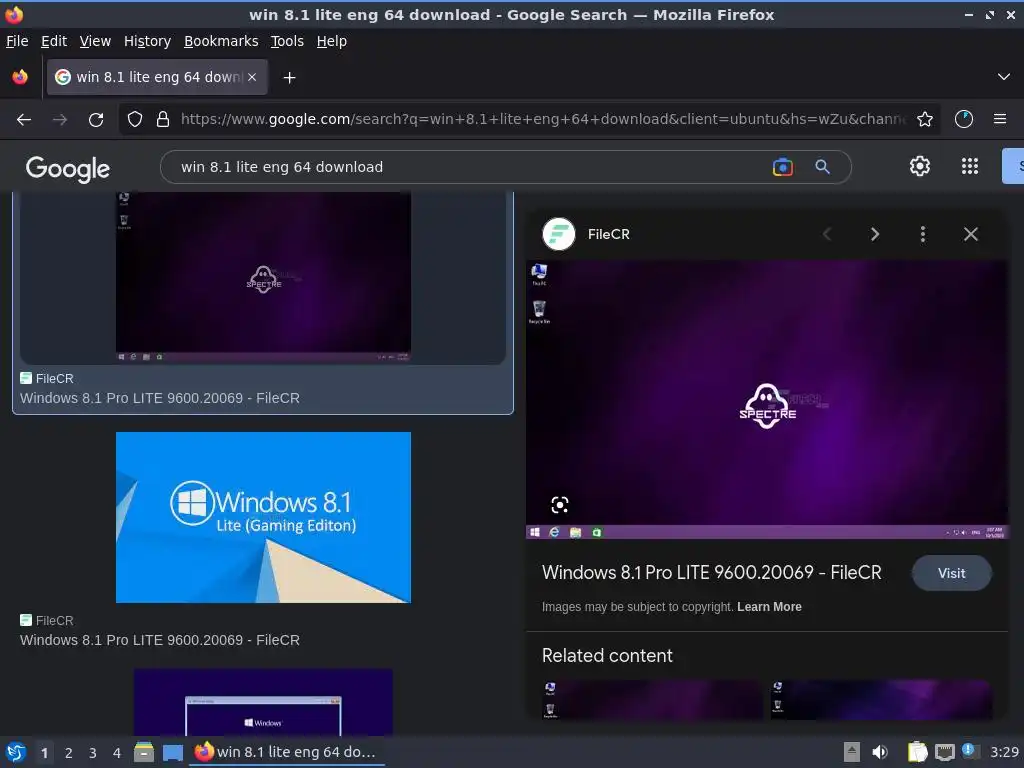Open Firefox hamburger application menu
Screen dimensions: 1024x768
(1000, 120)
